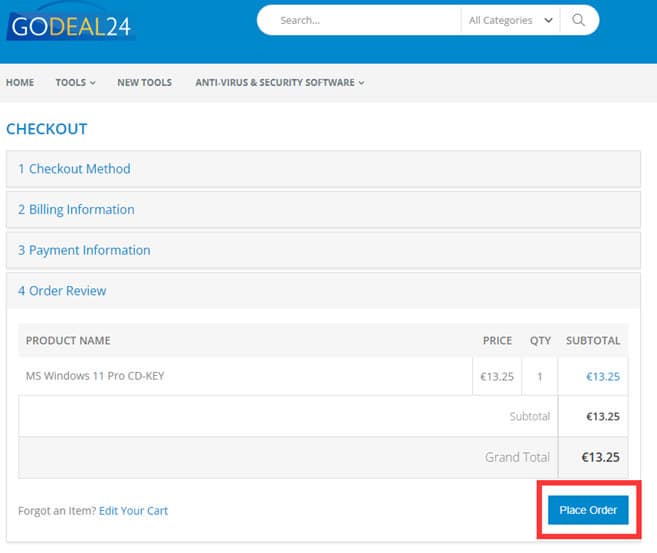Expand Anti-Virus & Security Software menu
The height and width of the screenshot is (553, 657).
coord(279,83)
